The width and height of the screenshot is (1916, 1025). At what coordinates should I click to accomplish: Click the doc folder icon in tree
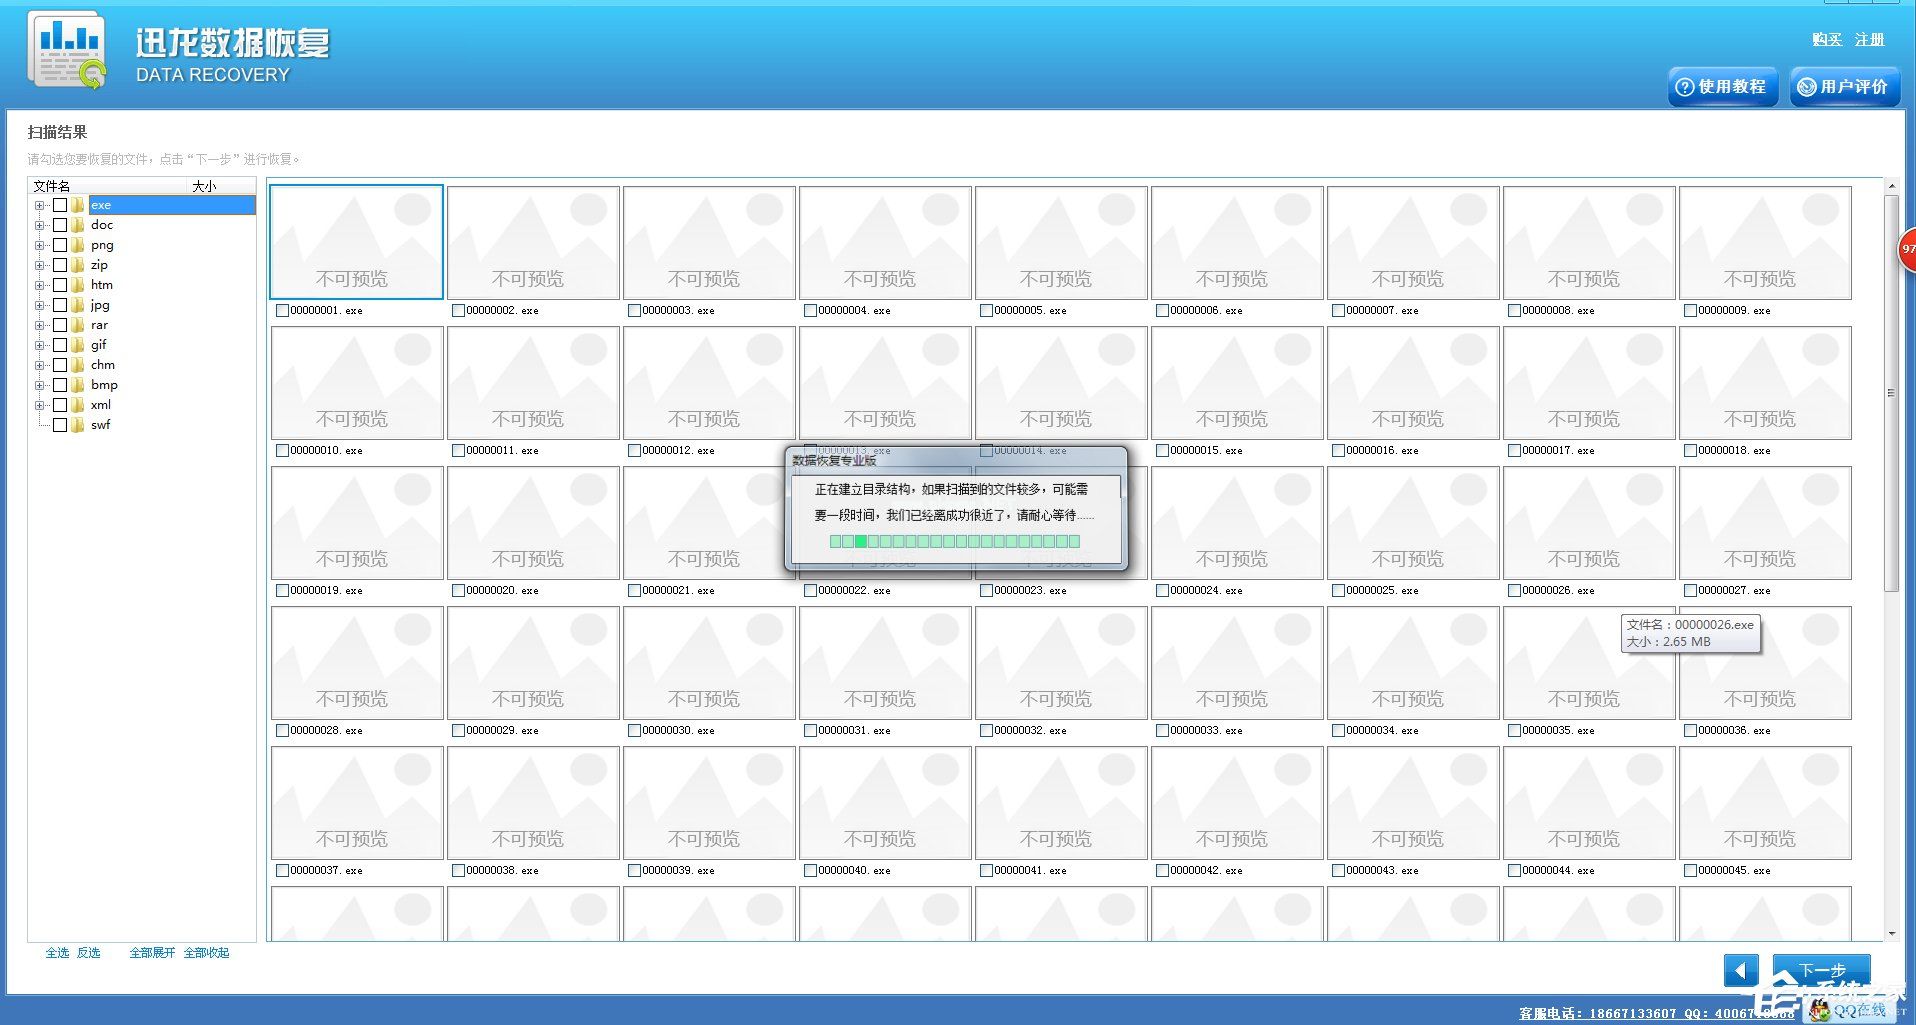[78, 225]
